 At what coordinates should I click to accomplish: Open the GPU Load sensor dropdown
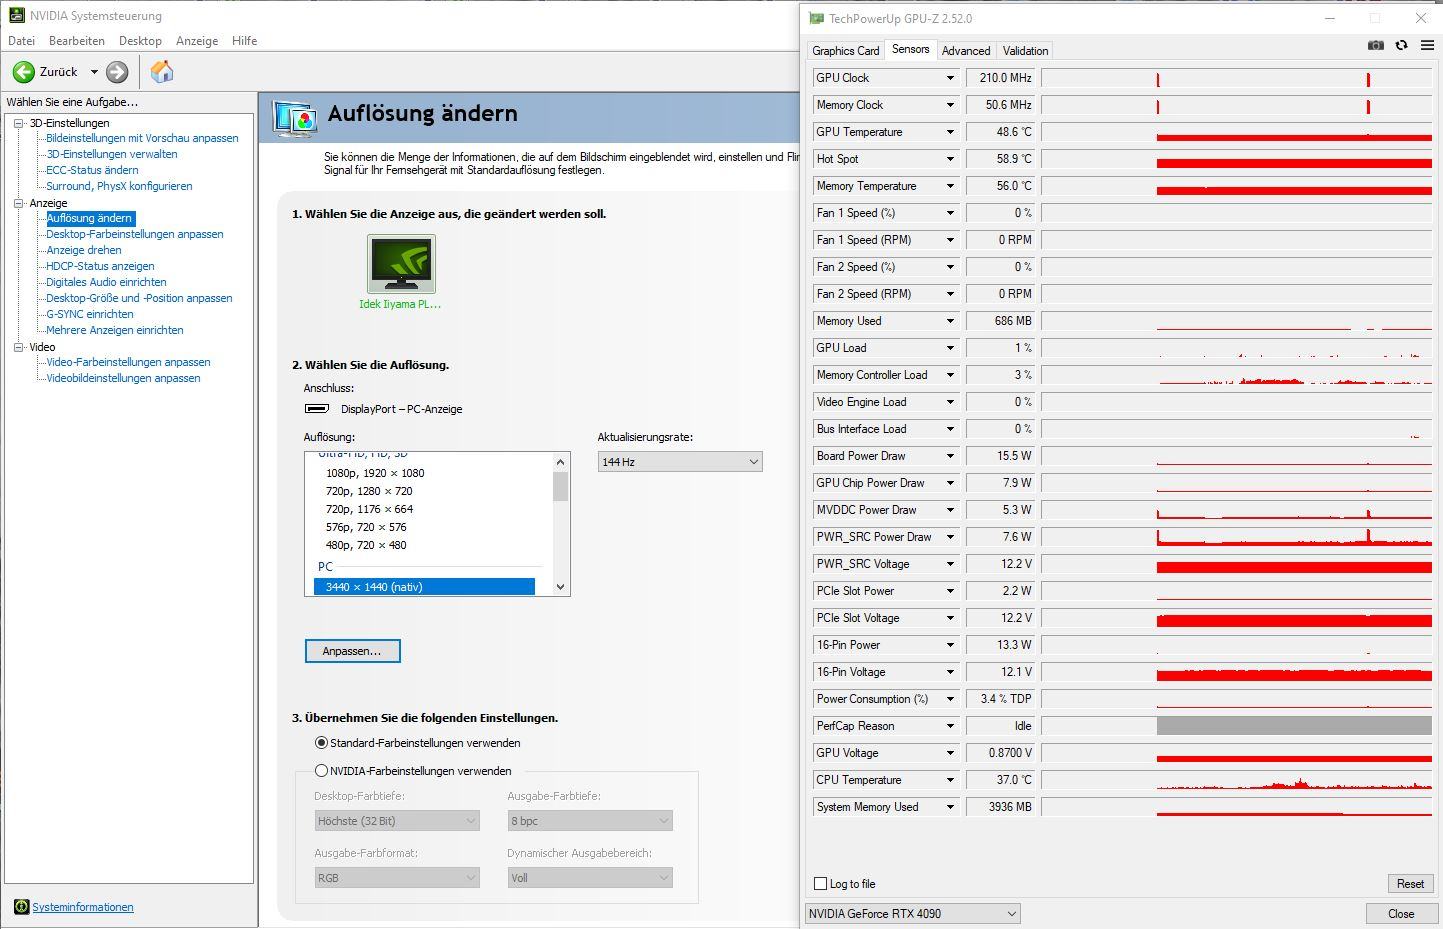[950, 348]
